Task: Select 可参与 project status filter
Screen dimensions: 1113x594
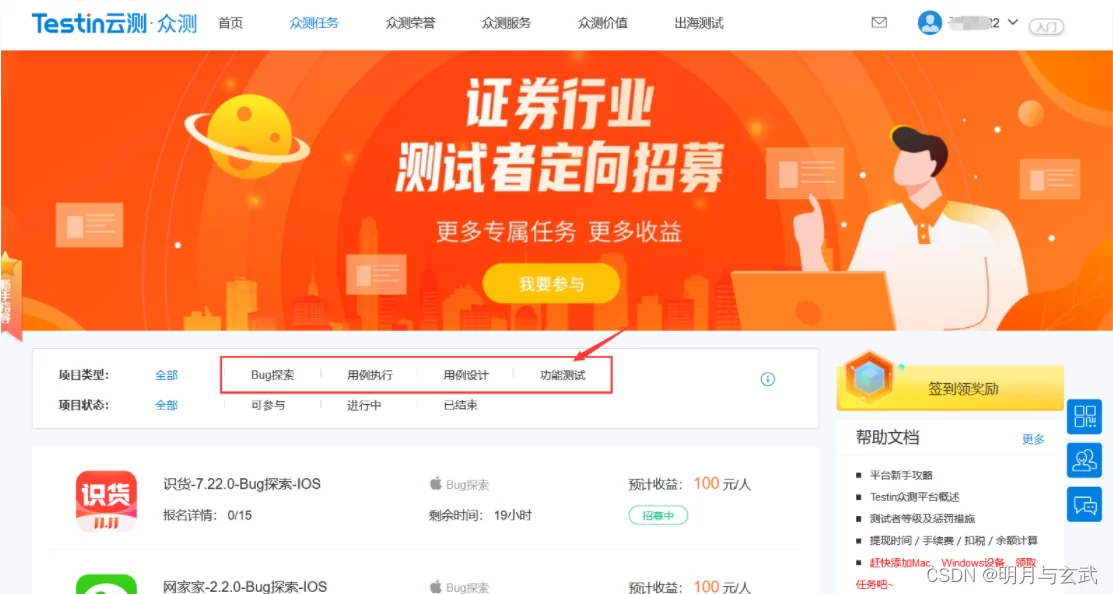Action: click(x=268, y=405)
